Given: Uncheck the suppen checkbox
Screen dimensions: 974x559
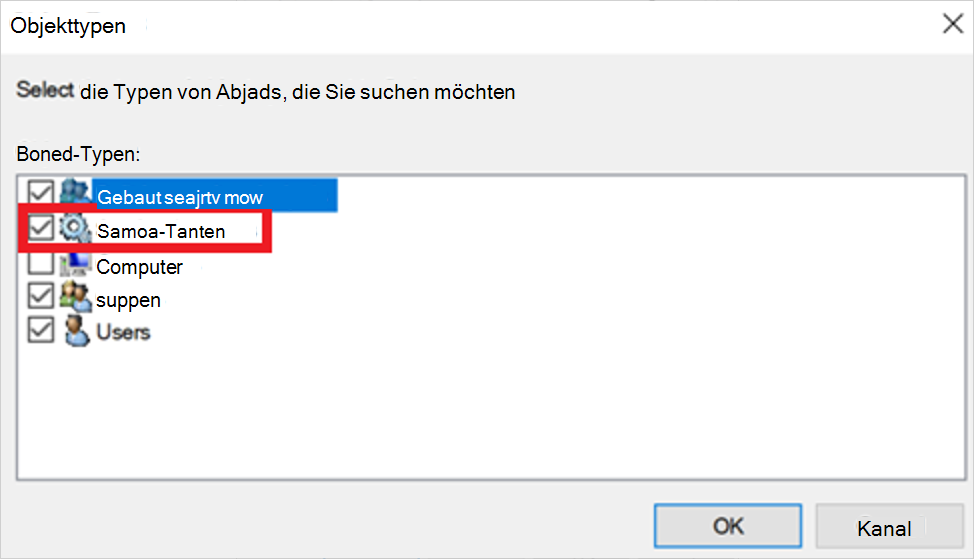Looking at the screenshot, I should point(41,298).
